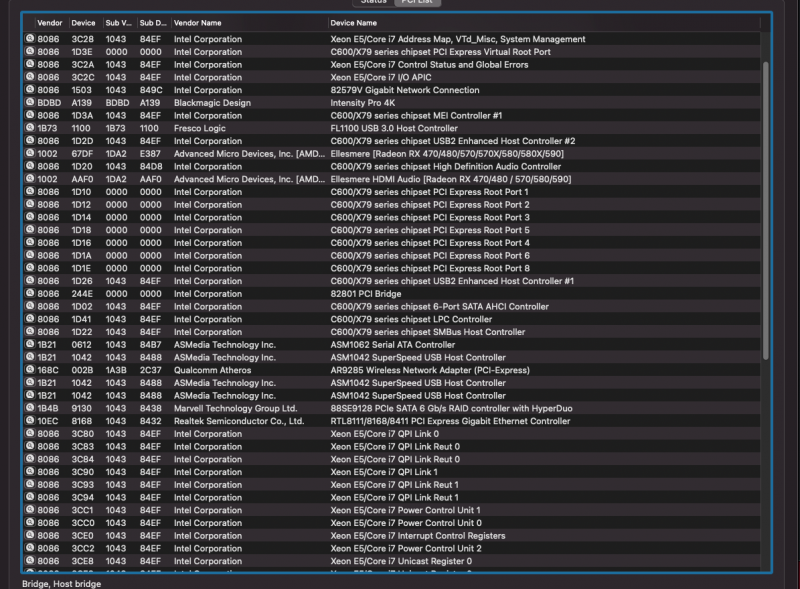
Task: Select the PCI Express Root Port 2 row text
Action: [430, 205]
